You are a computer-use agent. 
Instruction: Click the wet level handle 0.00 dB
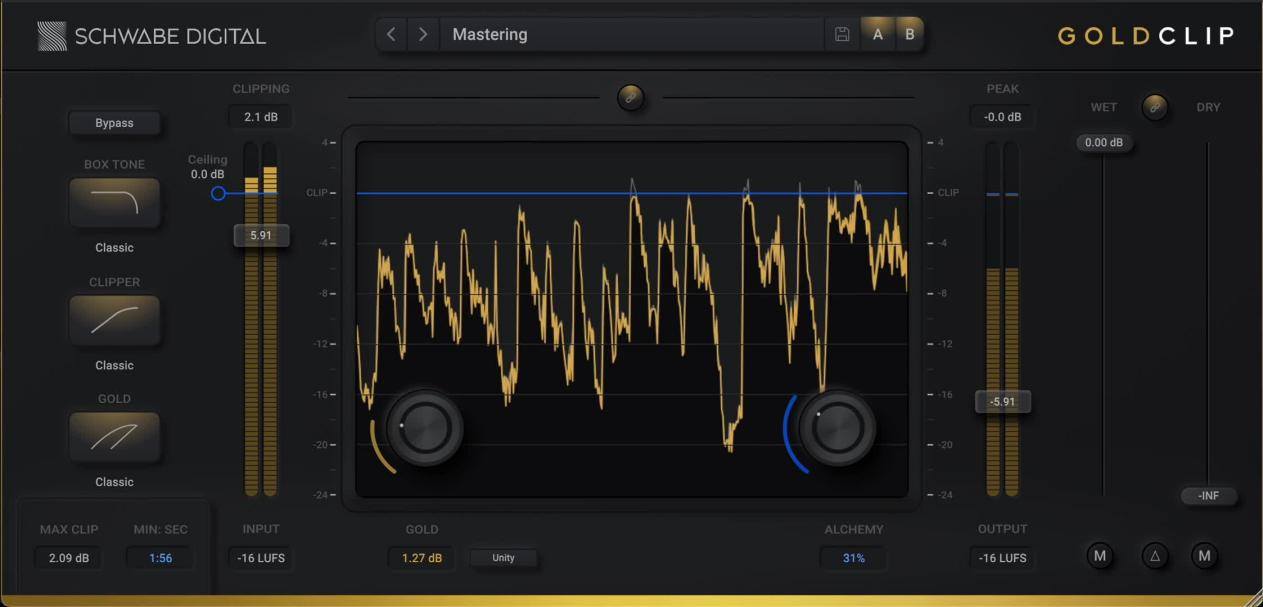1103,143
